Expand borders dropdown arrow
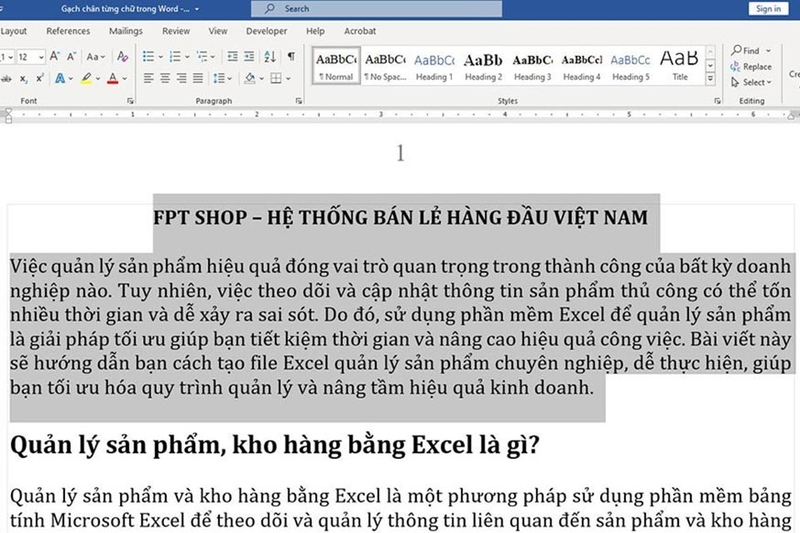 288,79
